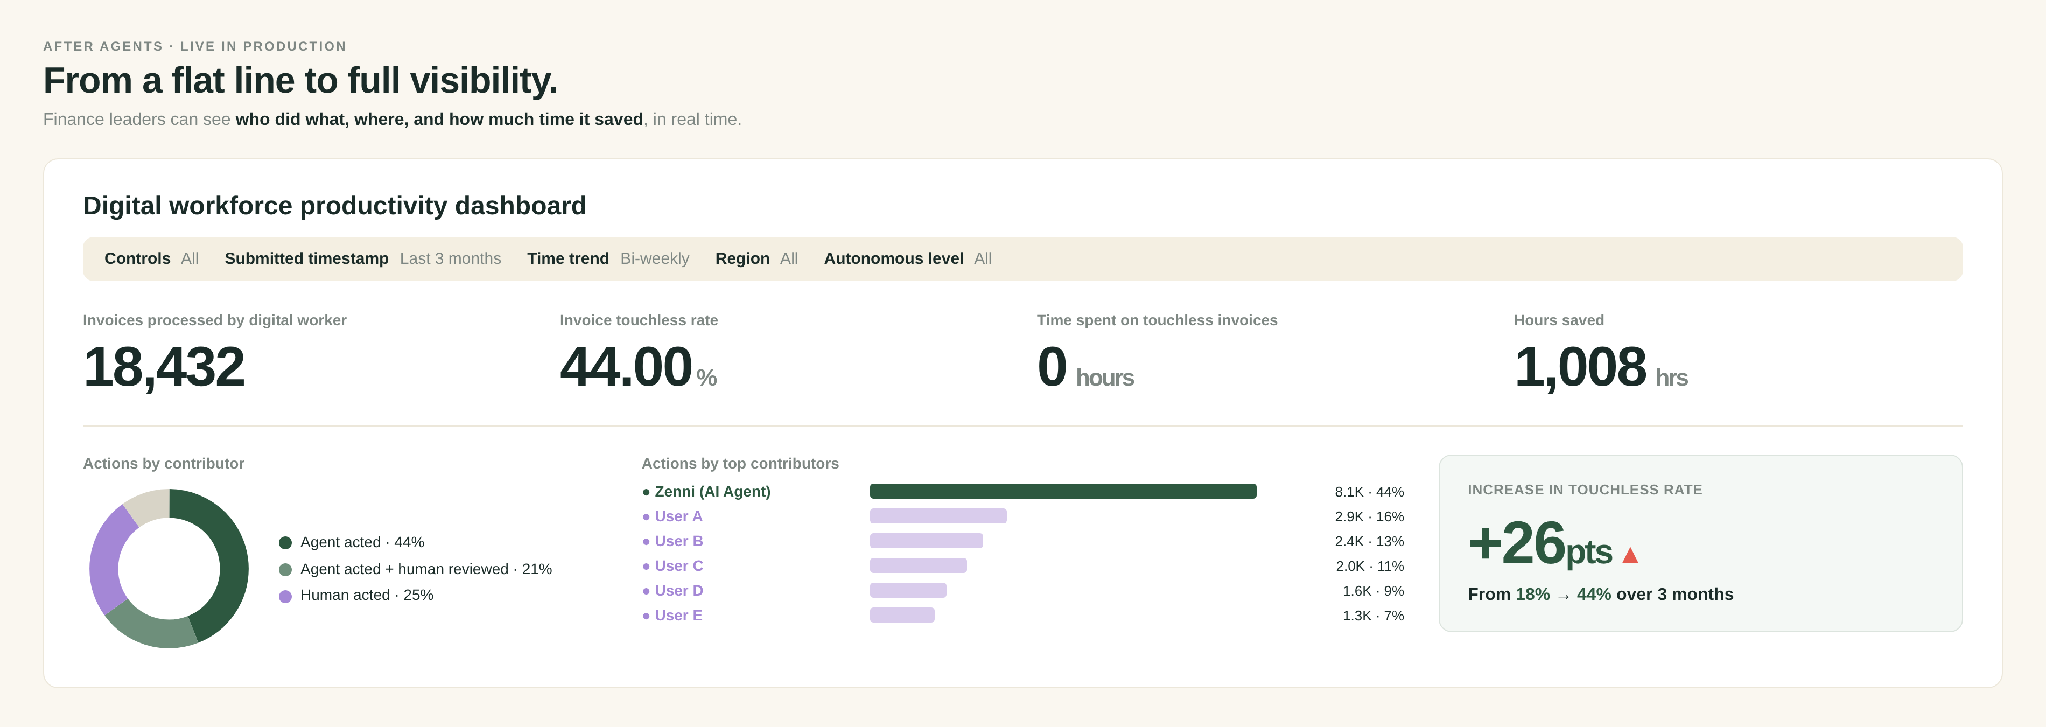Click the purple Human acted legend dot
Viewport: 2046px width, 727px height.
285,596
